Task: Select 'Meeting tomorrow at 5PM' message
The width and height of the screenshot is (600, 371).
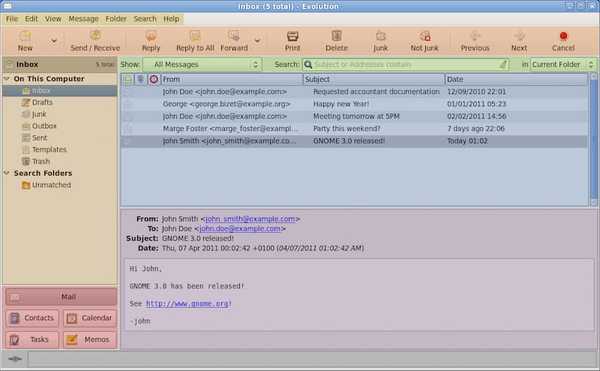Action: pos(354,116)
